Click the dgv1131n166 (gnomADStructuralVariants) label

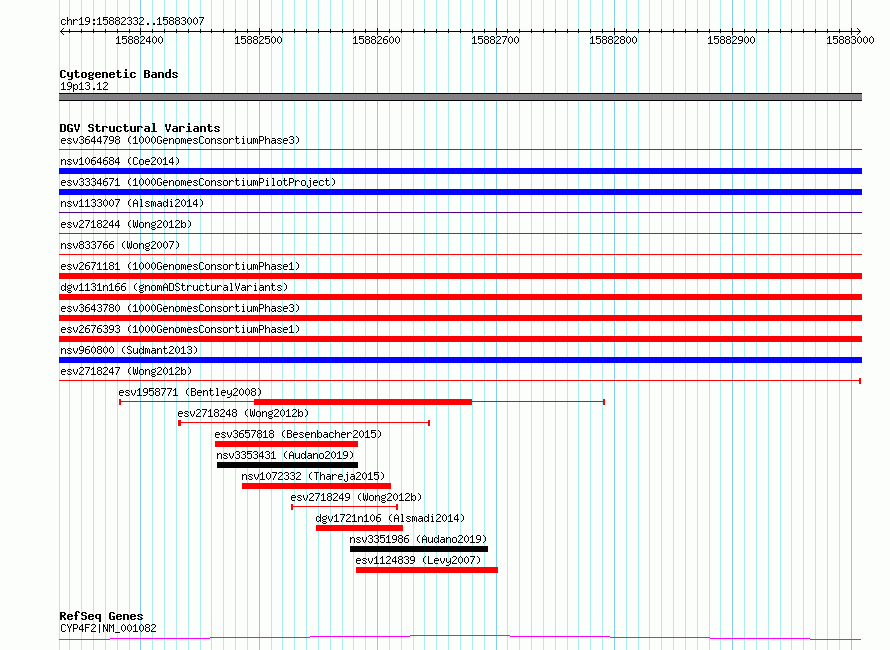[x=174, y=287]
